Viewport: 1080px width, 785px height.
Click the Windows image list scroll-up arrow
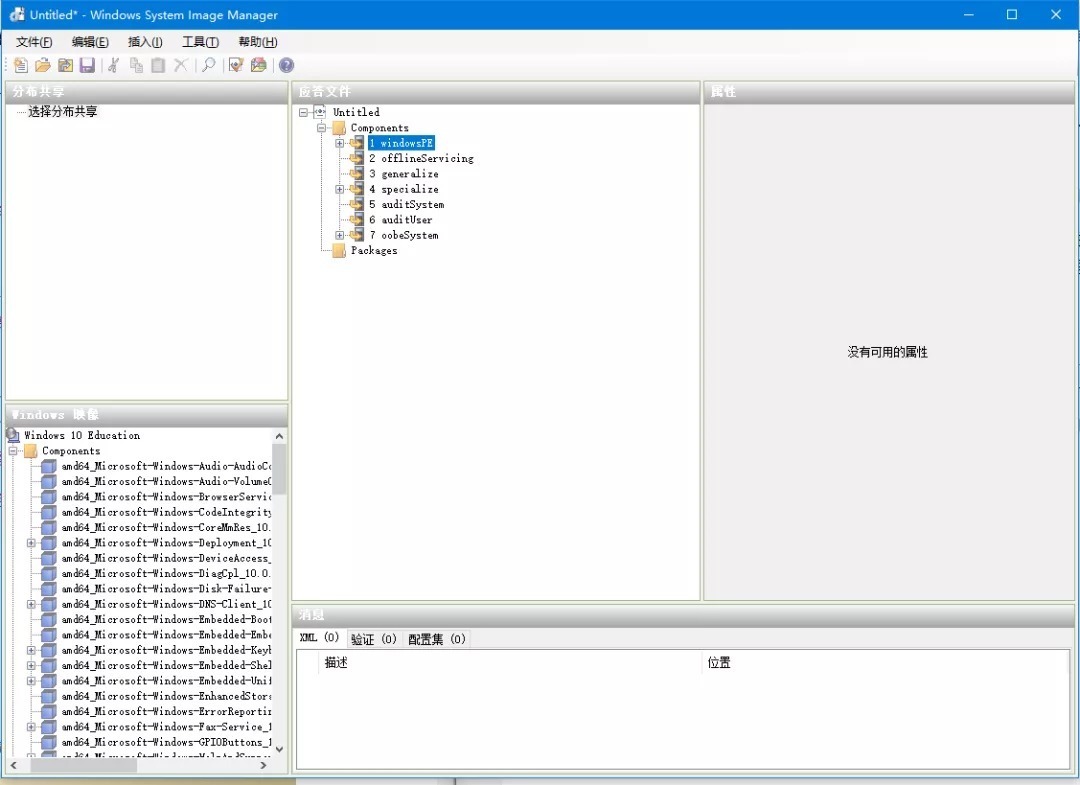tap(279, 436)
